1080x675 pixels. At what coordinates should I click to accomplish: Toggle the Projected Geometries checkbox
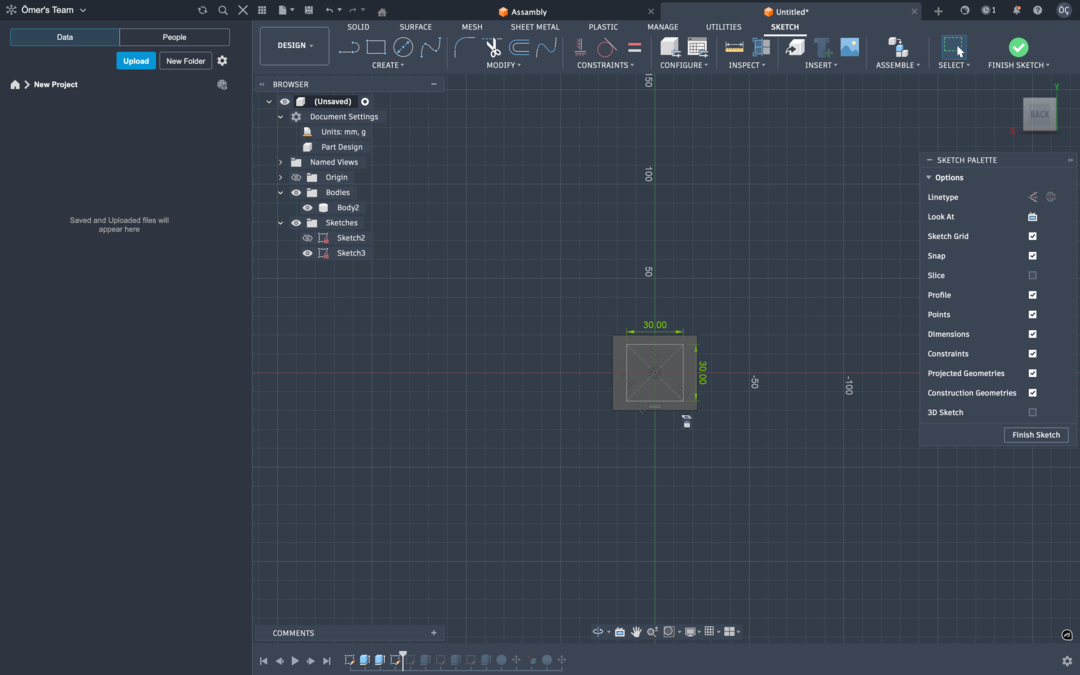[x=1032, y=373]
